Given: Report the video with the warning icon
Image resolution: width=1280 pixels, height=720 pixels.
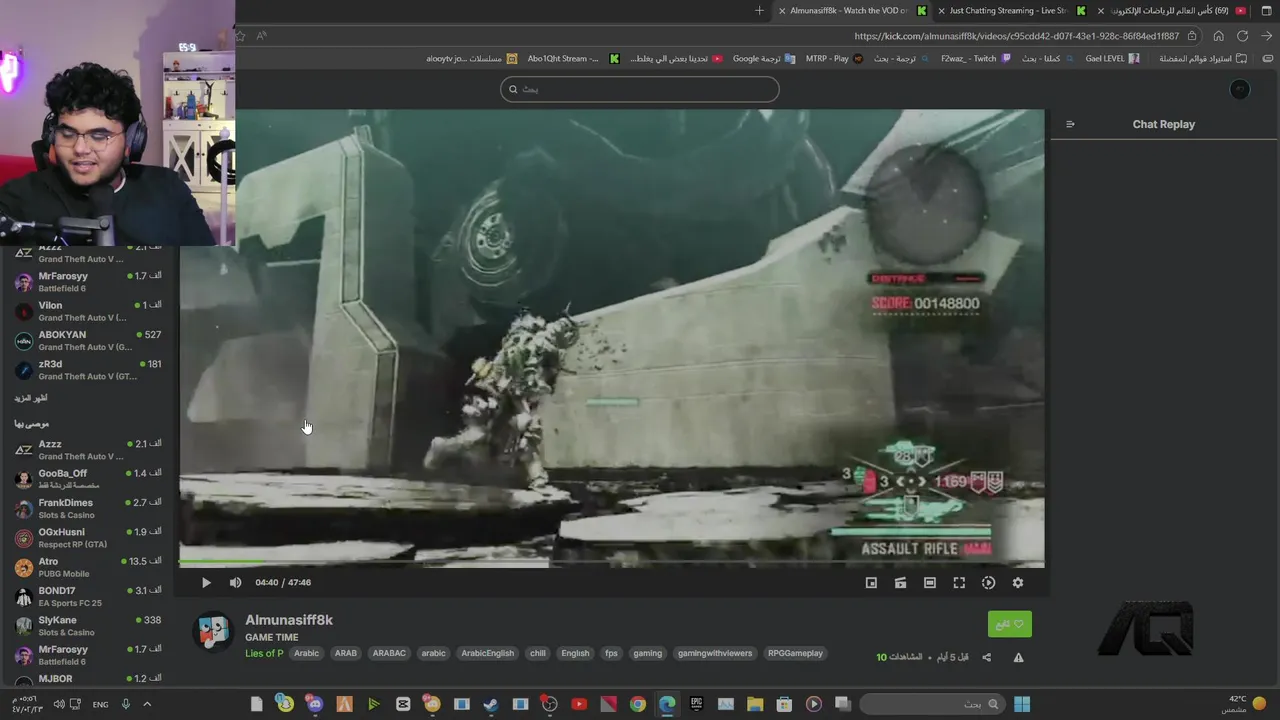Looking at the screenshot, I should pos(1018,657).
